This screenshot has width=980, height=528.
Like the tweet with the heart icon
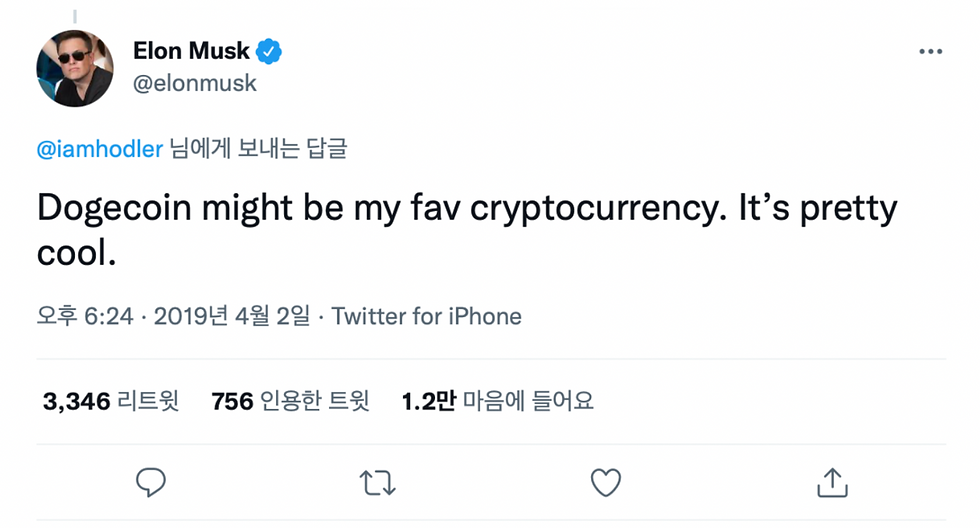tap(606, 483)
